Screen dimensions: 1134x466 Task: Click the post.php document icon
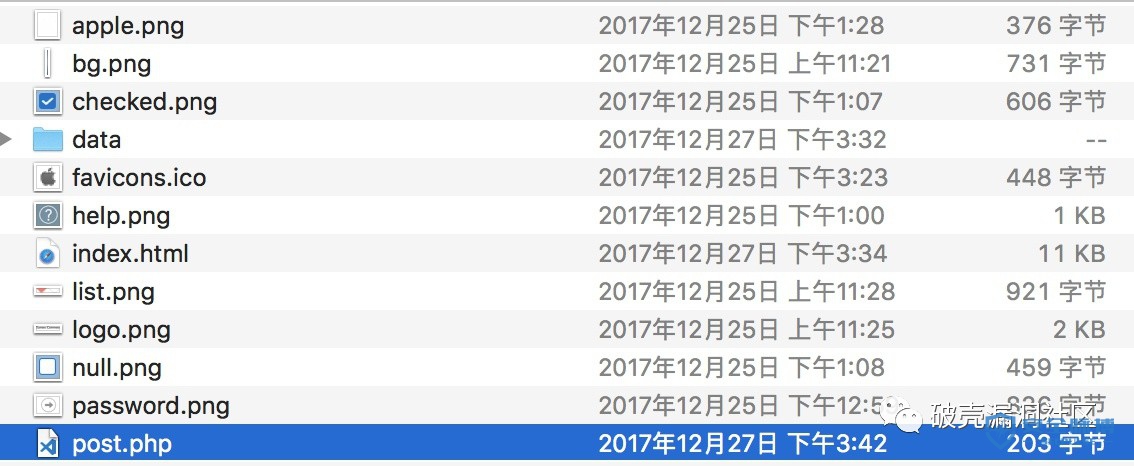(48, 443)
